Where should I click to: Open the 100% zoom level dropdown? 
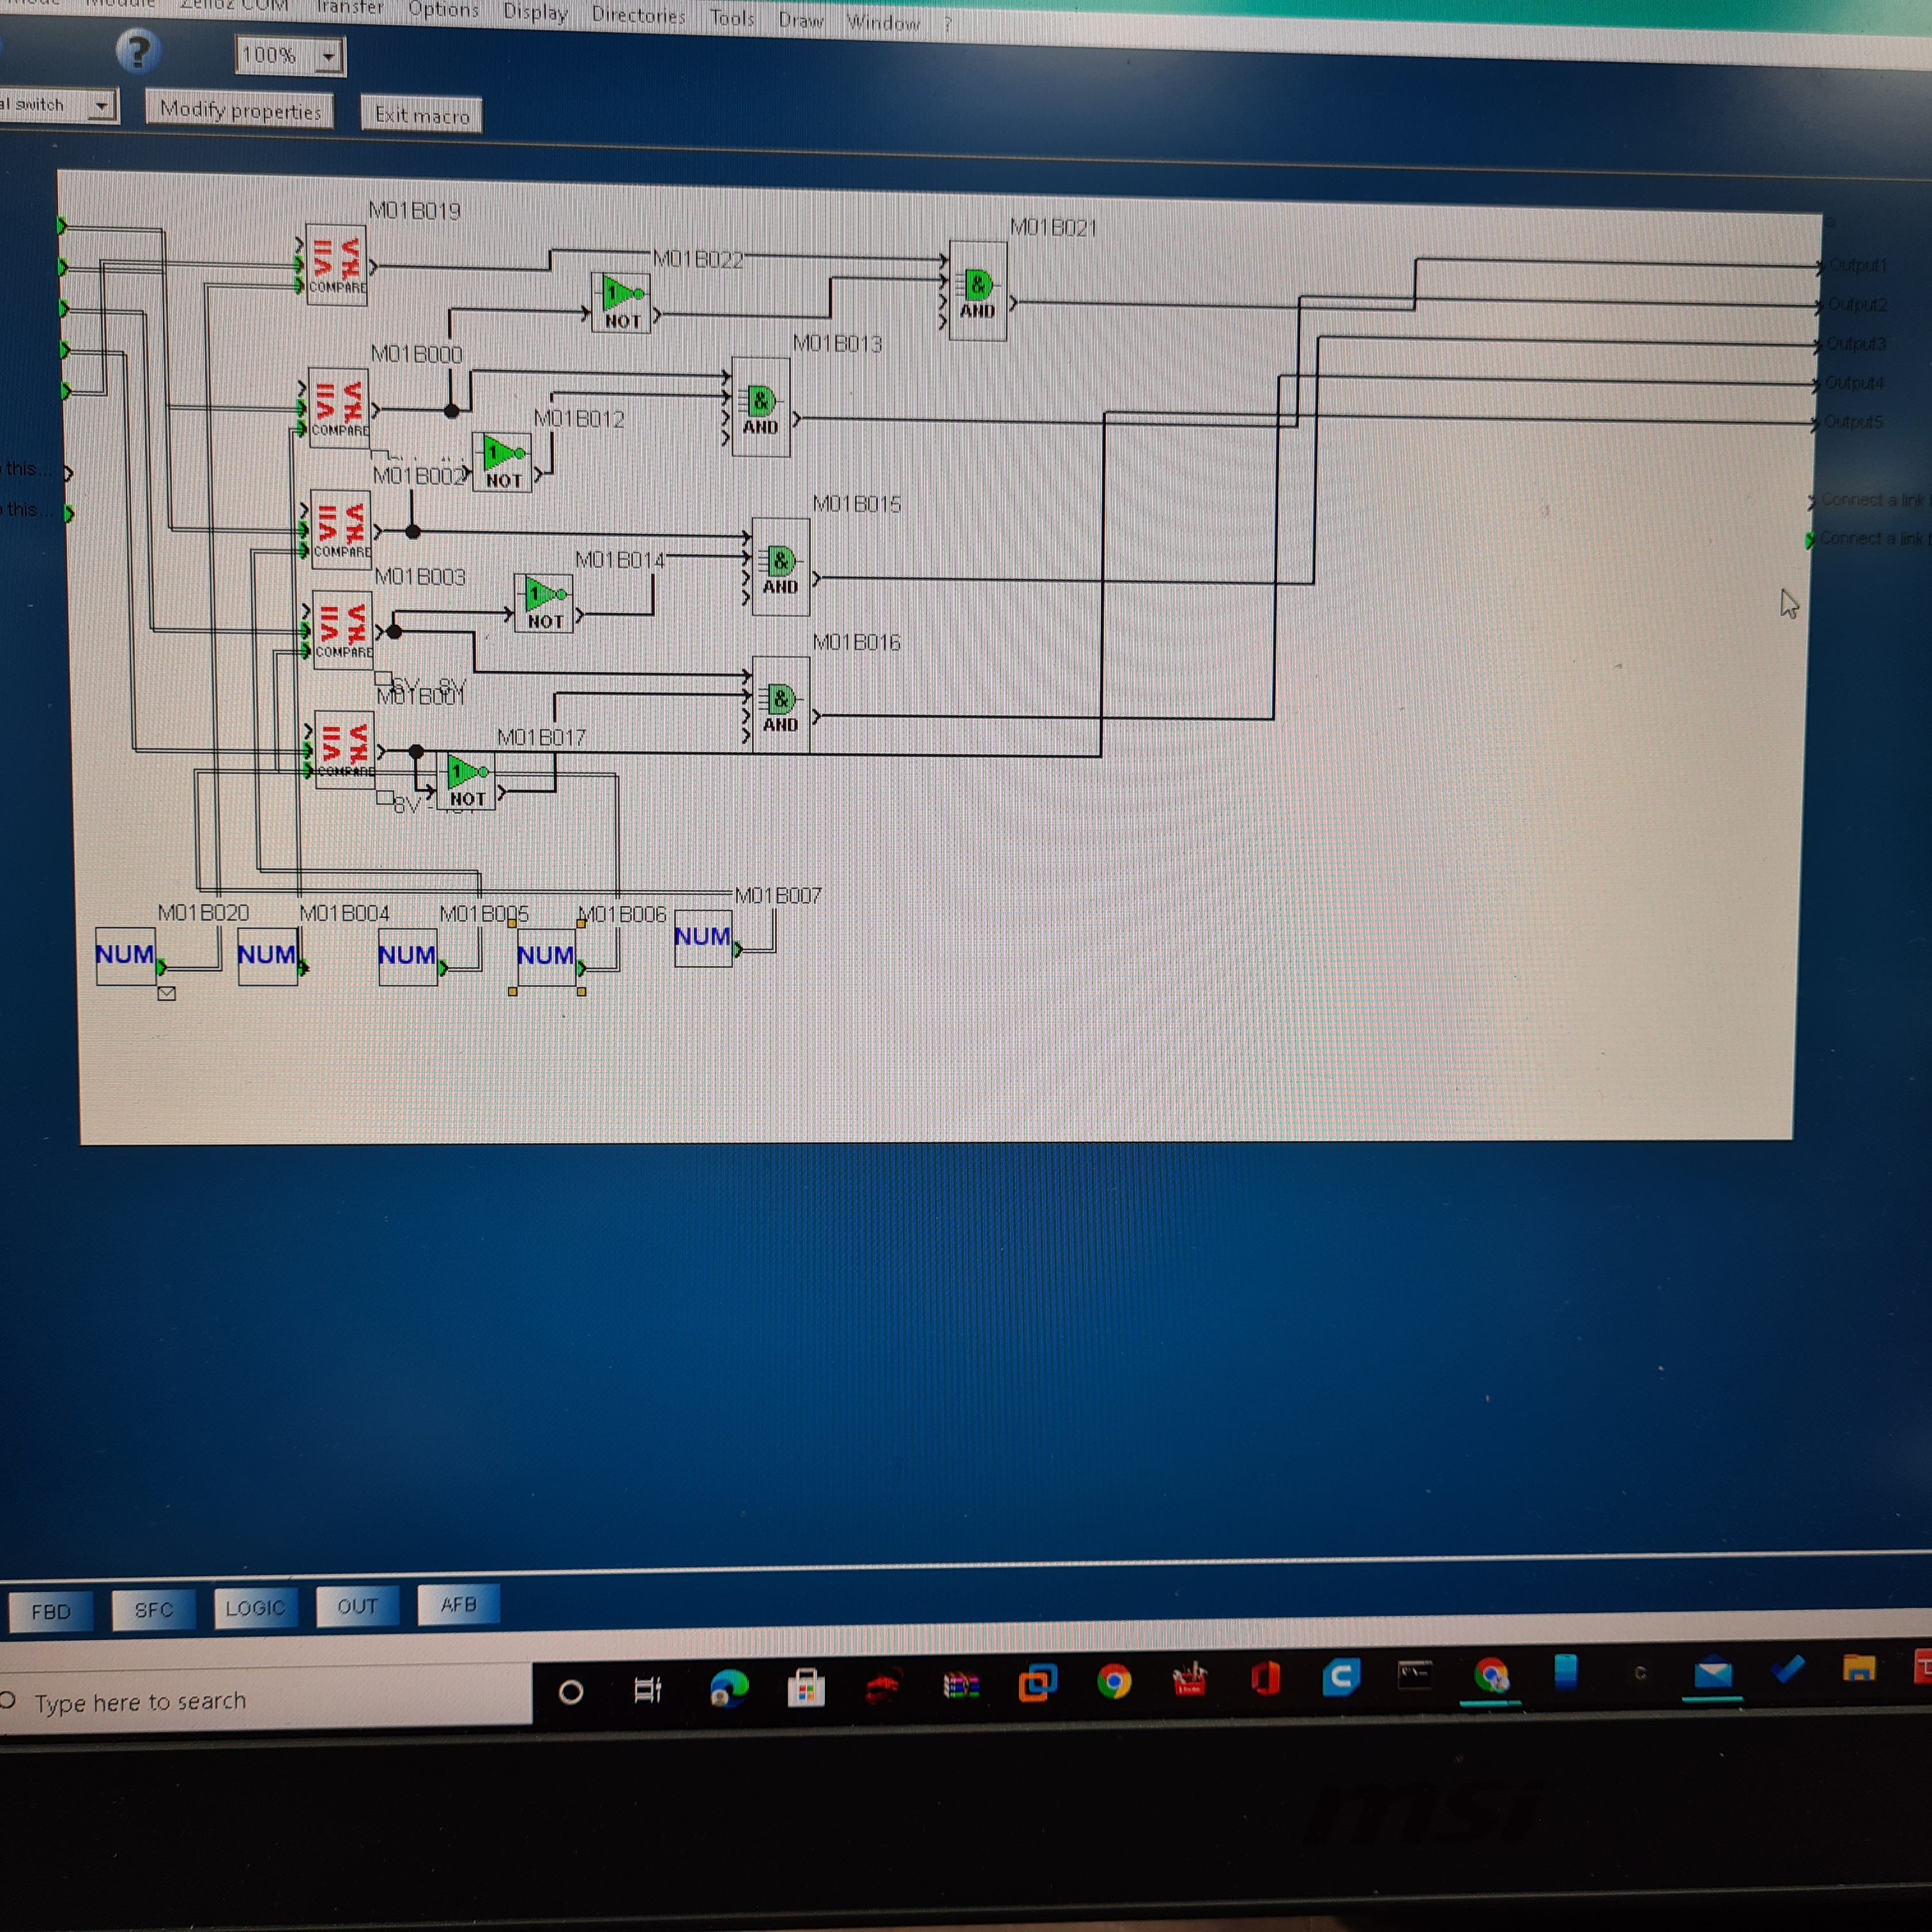tap(329, 57)
